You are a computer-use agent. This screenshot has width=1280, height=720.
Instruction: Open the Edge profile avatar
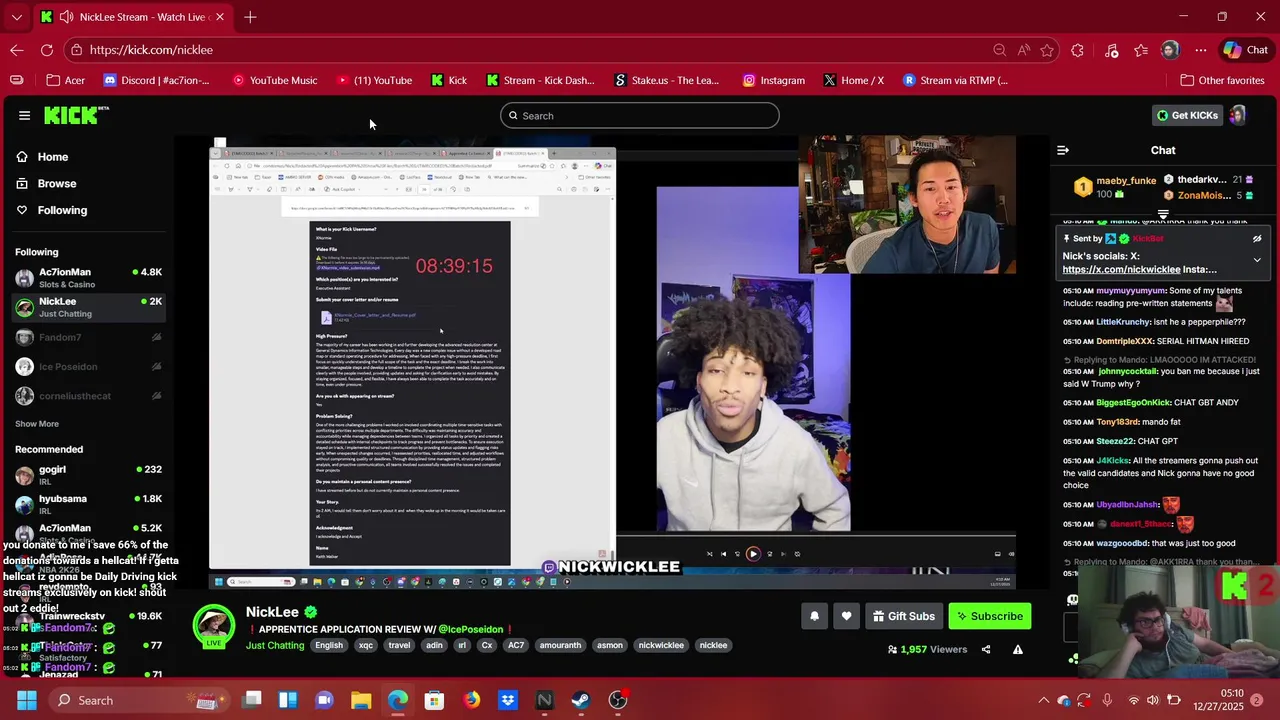point(1170,50)
